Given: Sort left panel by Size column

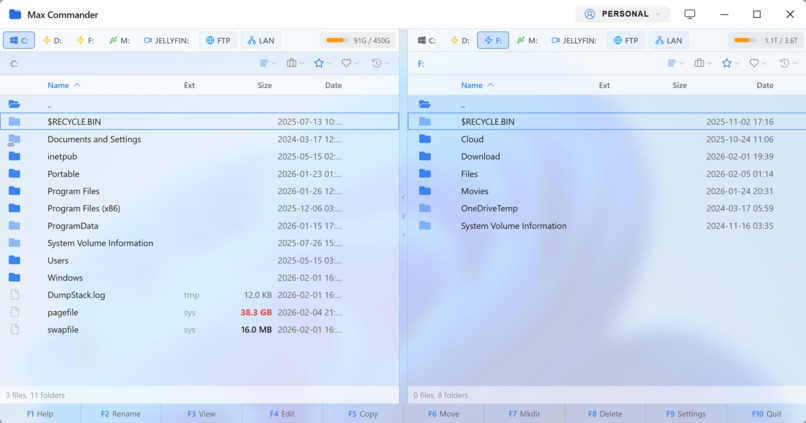Looking at the screenshot, I should pos(265,85).
